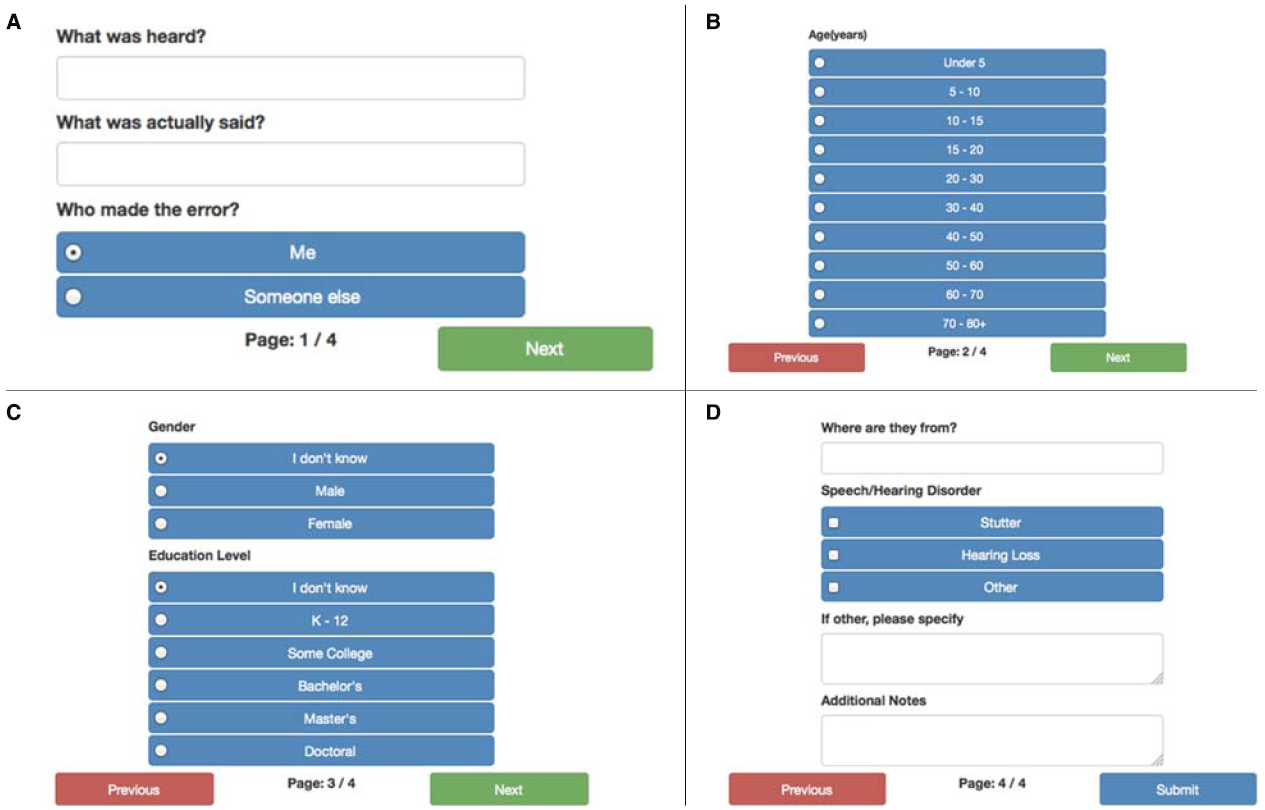Choose "Male" for Gender
The height and width of the screenshot is (810, 1265).
pos(320,490)
